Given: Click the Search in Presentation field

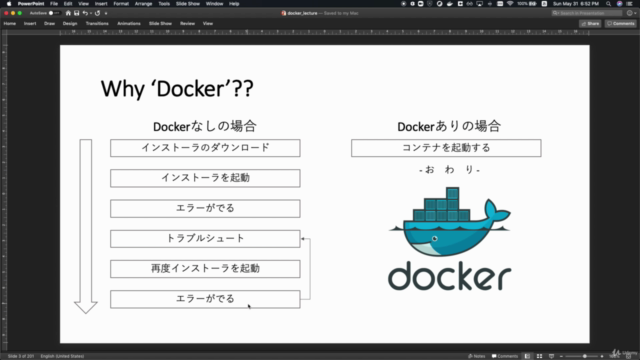Looking at the screenshot, I should coord(587,13).
